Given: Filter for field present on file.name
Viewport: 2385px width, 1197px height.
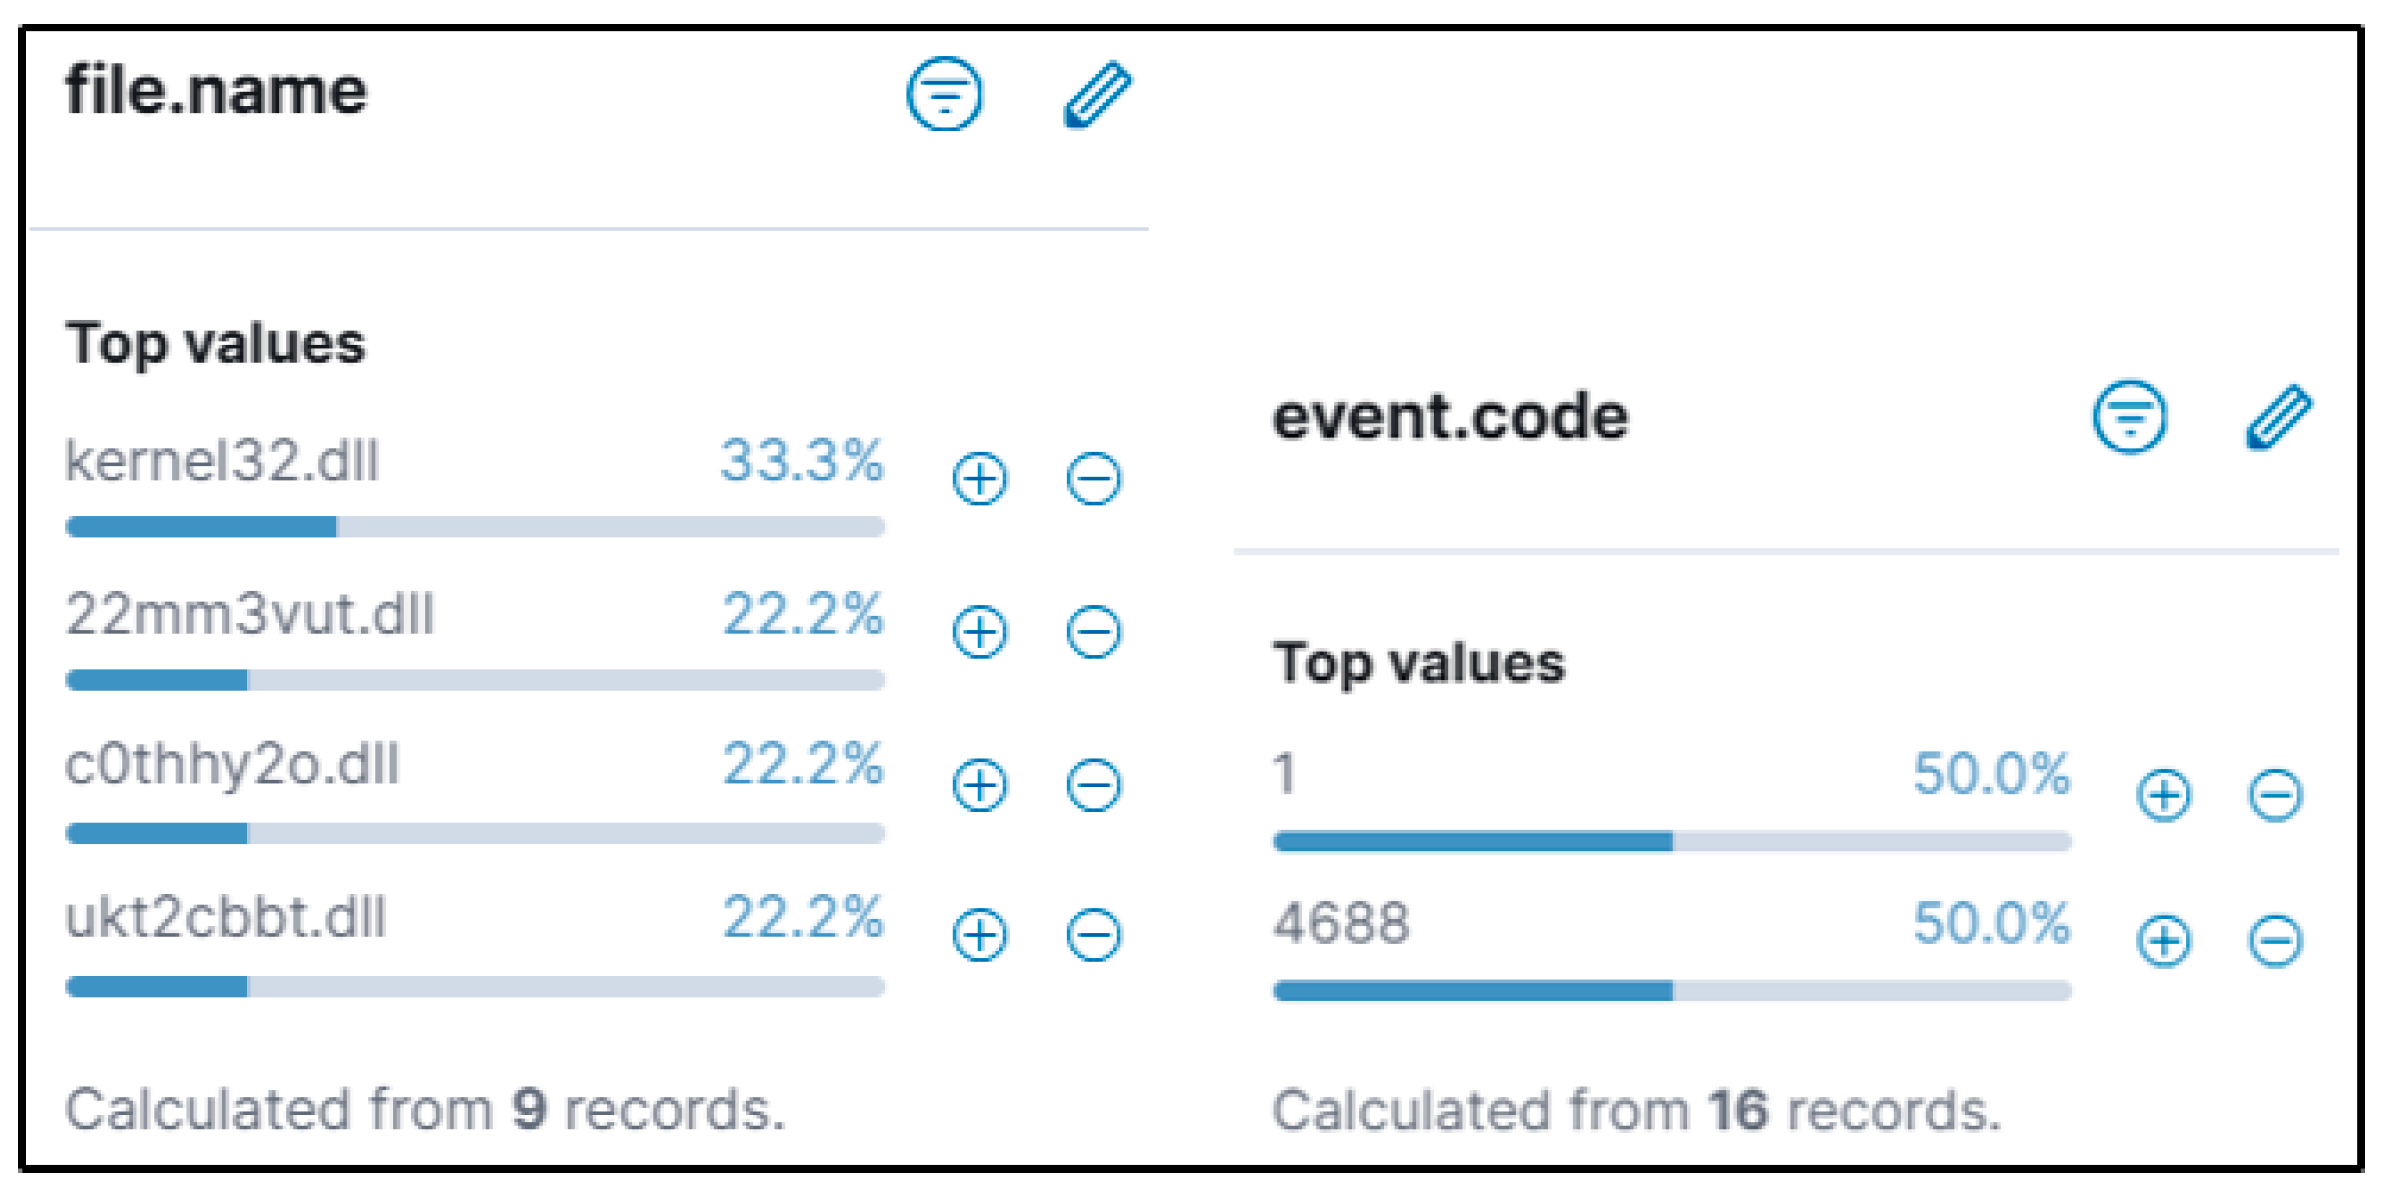Looking at the screenshot, I should 944,94.
